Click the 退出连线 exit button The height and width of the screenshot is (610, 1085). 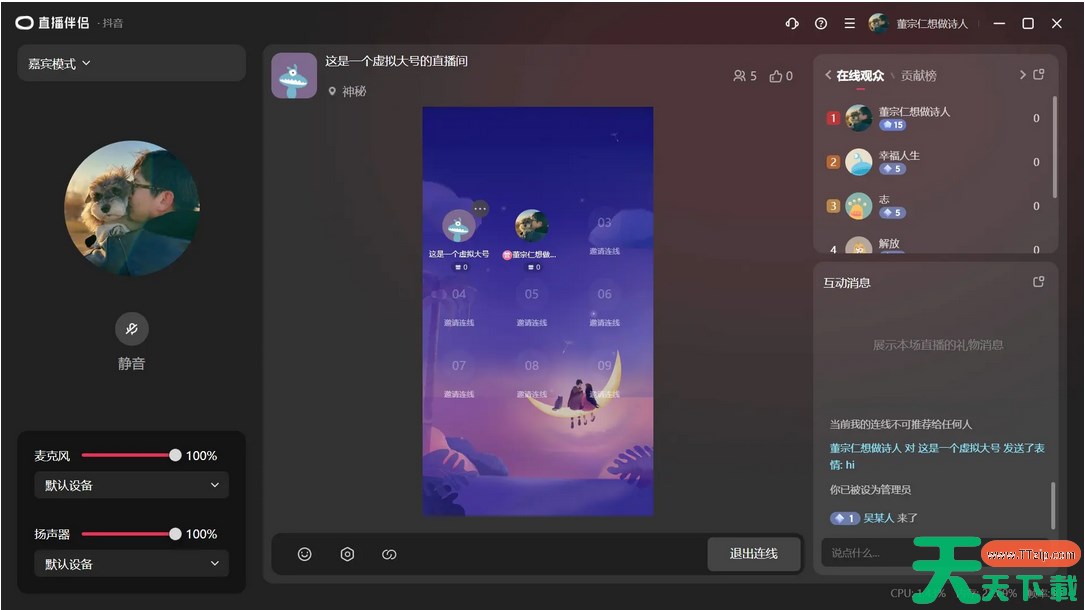coord(754,554)
